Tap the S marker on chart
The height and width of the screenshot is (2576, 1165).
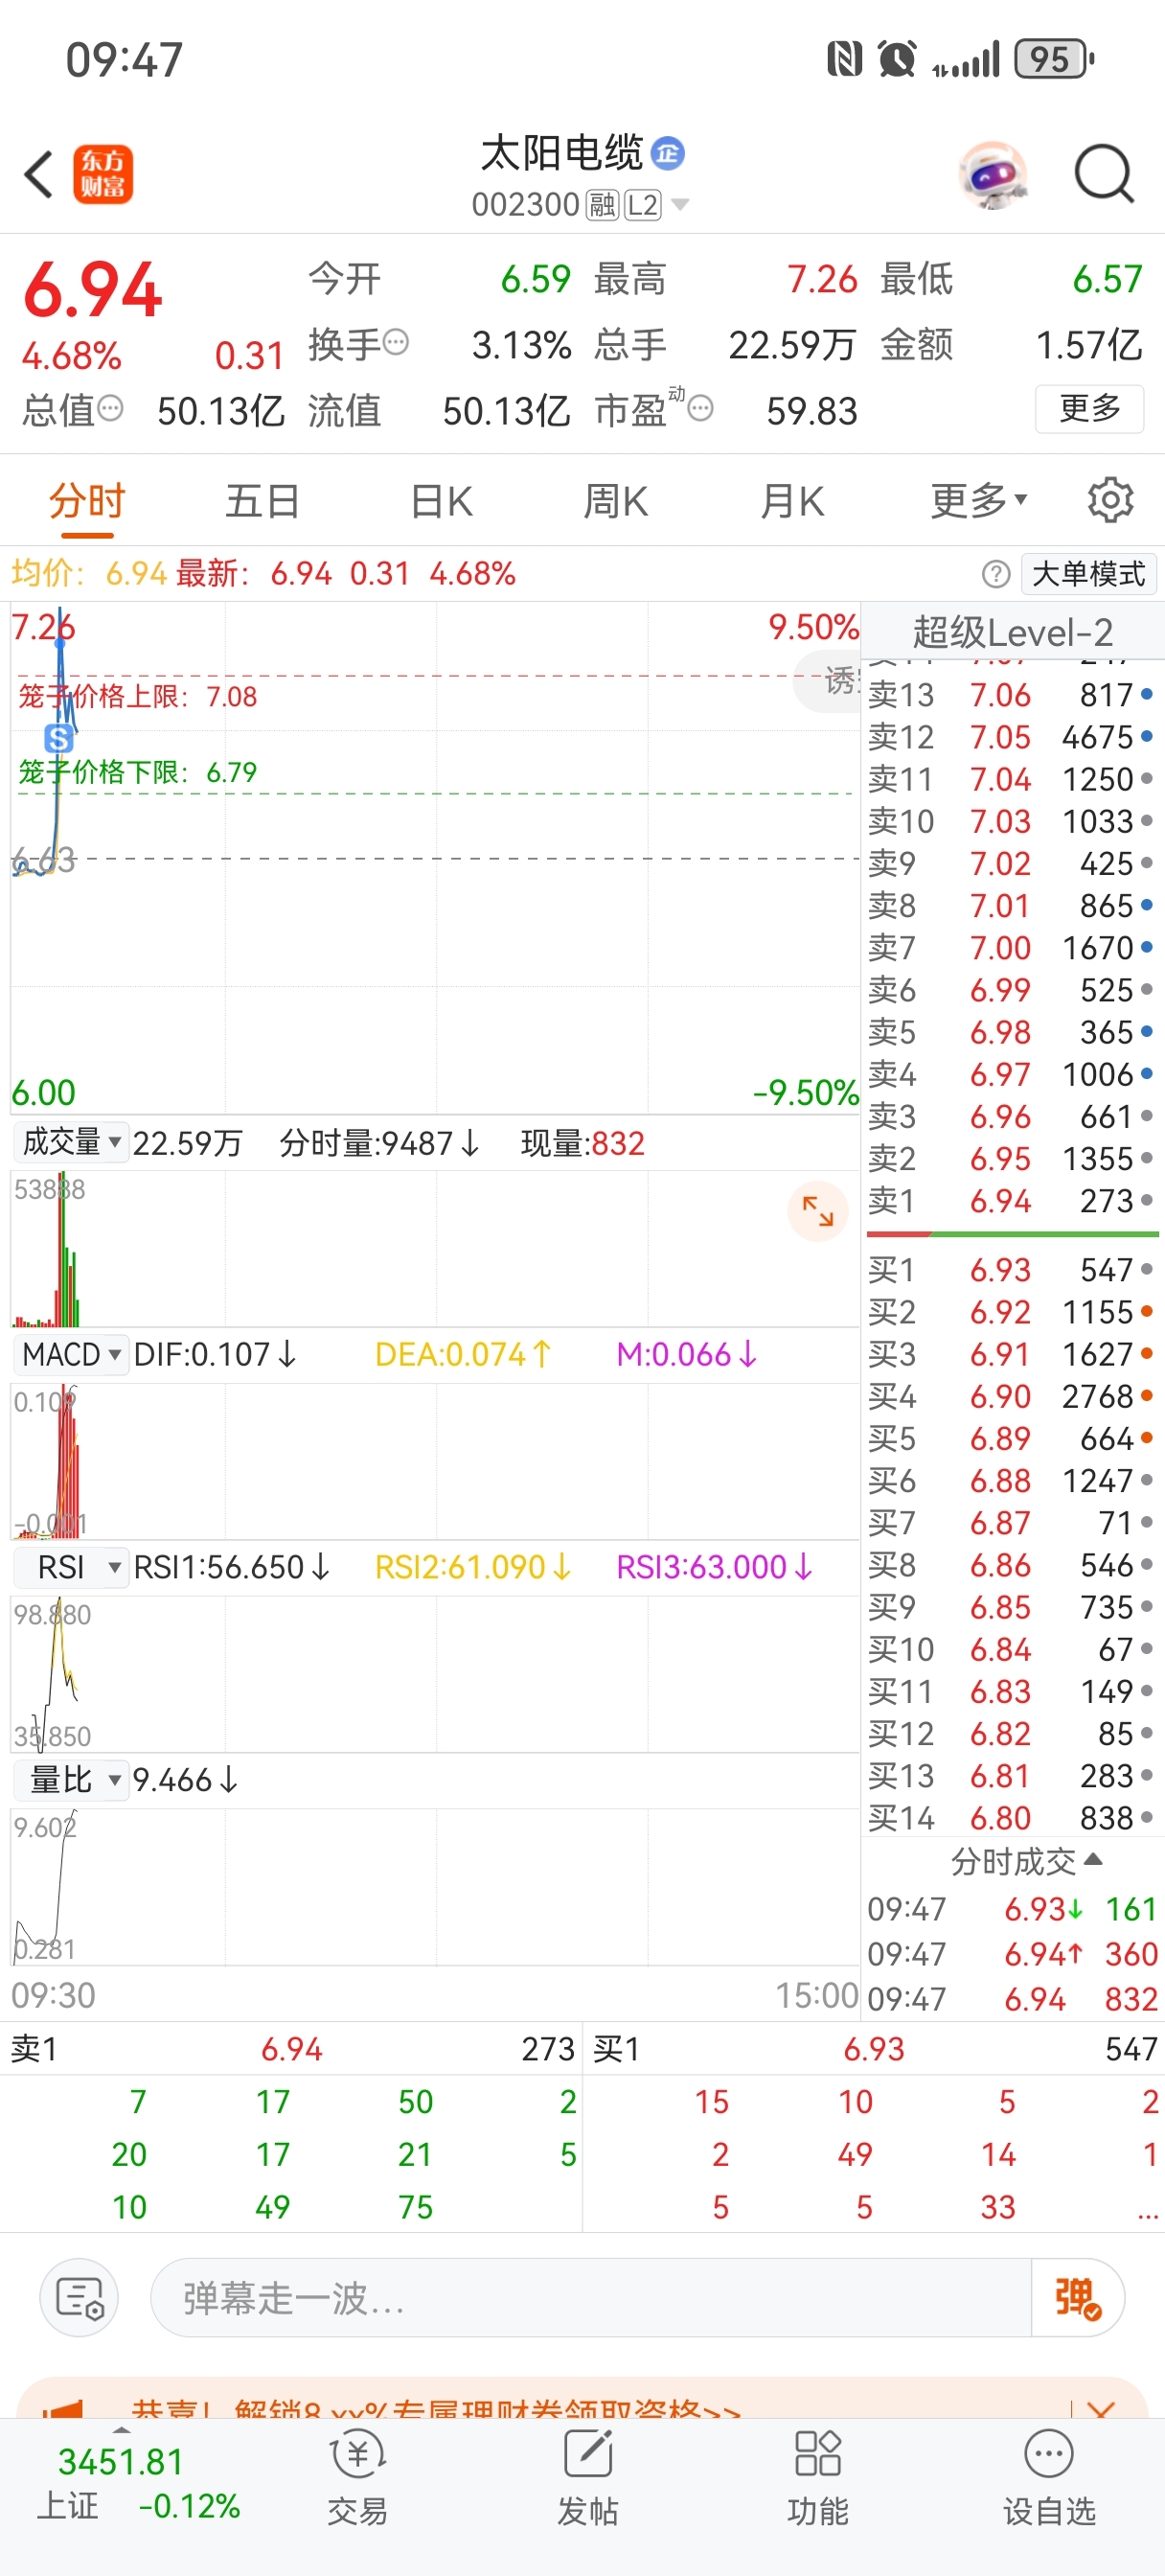pos(59,739)
